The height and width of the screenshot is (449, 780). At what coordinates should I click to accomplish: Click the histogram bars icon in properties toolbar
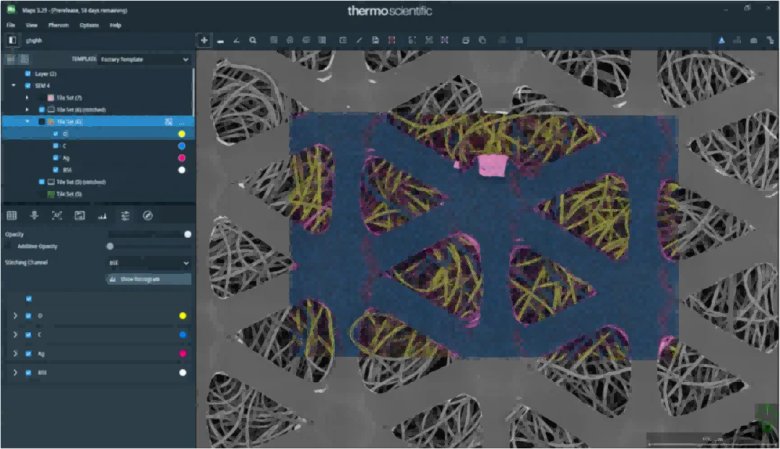coord(102,215)
